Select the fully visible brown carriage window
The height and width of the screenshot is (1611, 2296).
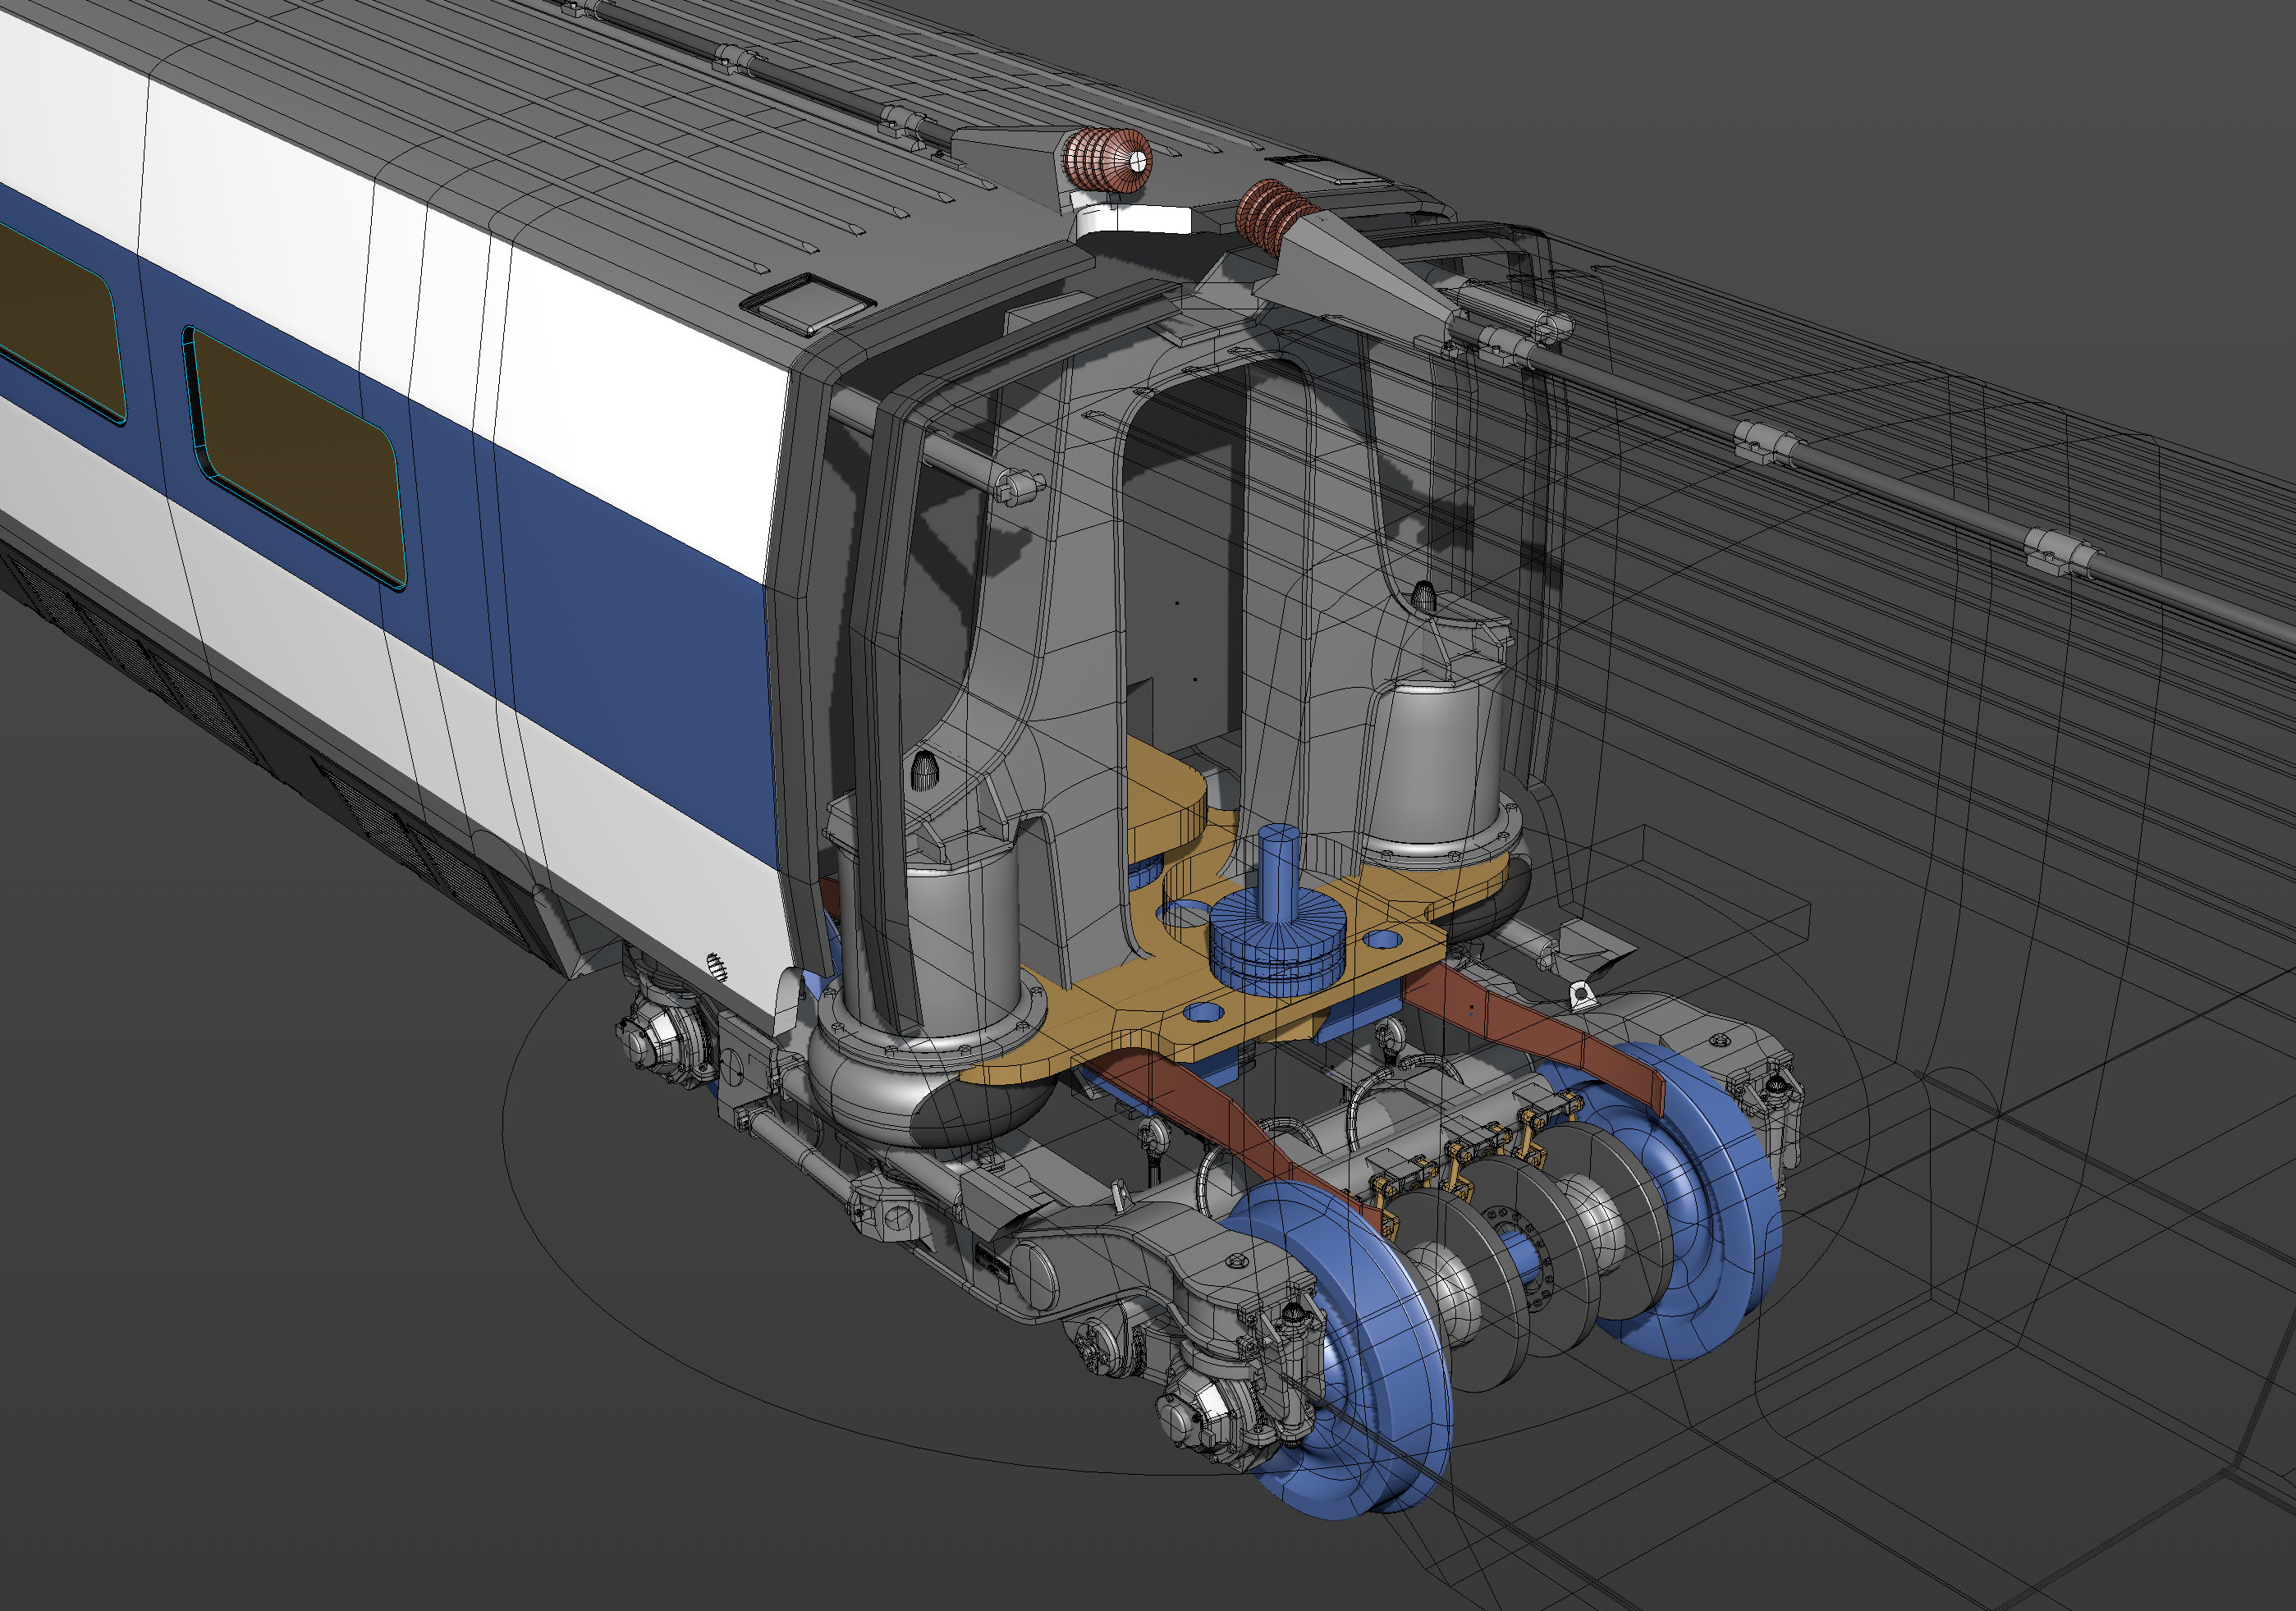(296, 455)
